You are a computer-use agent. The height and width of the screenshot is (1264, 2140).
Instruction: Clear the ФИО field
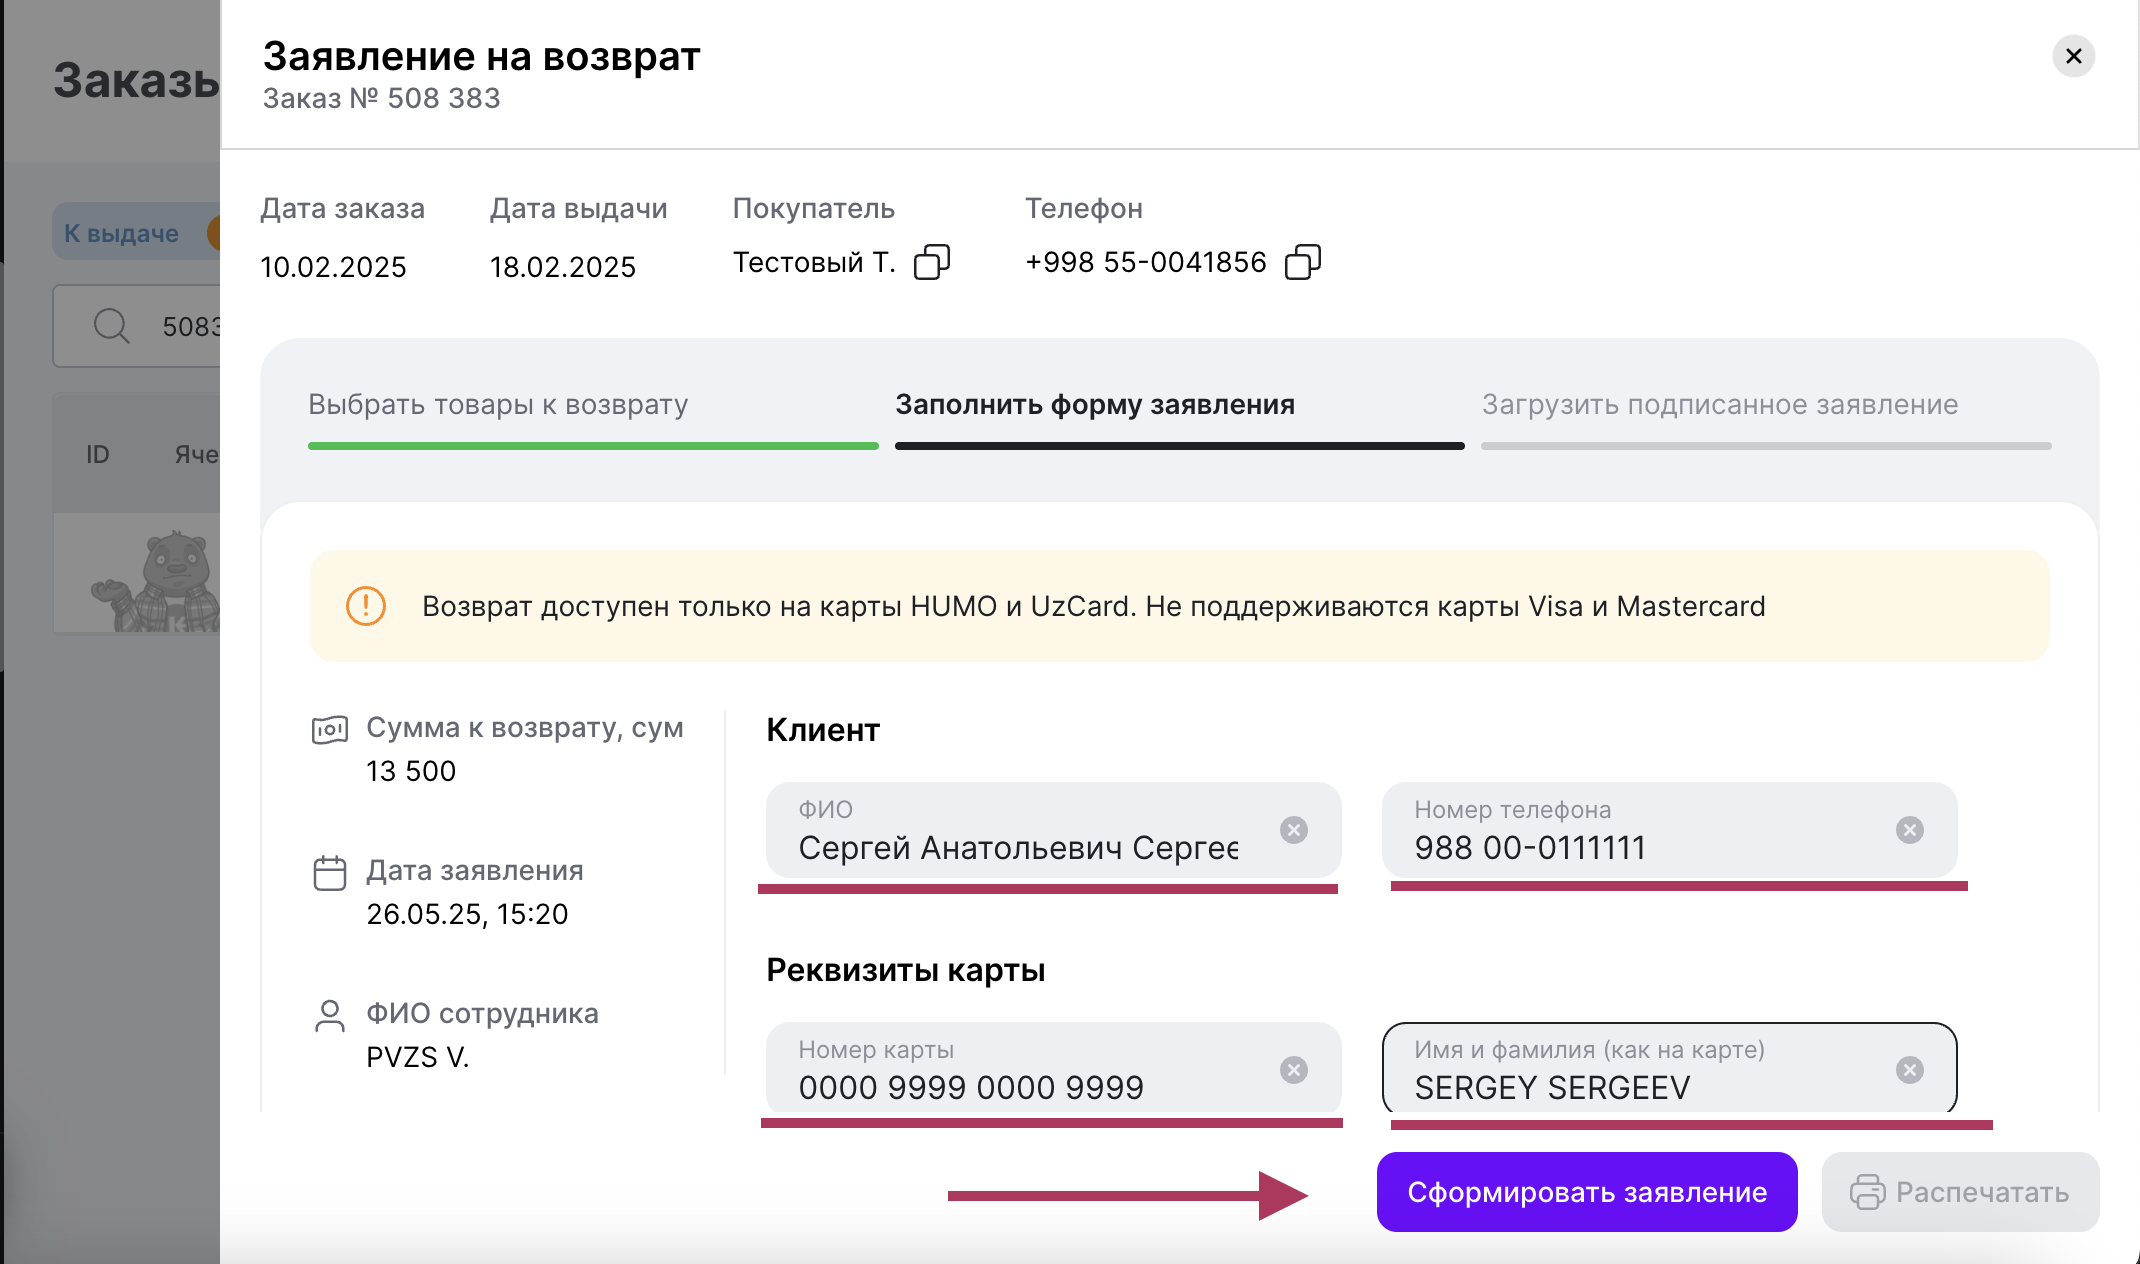click(x=1294, y=830)
